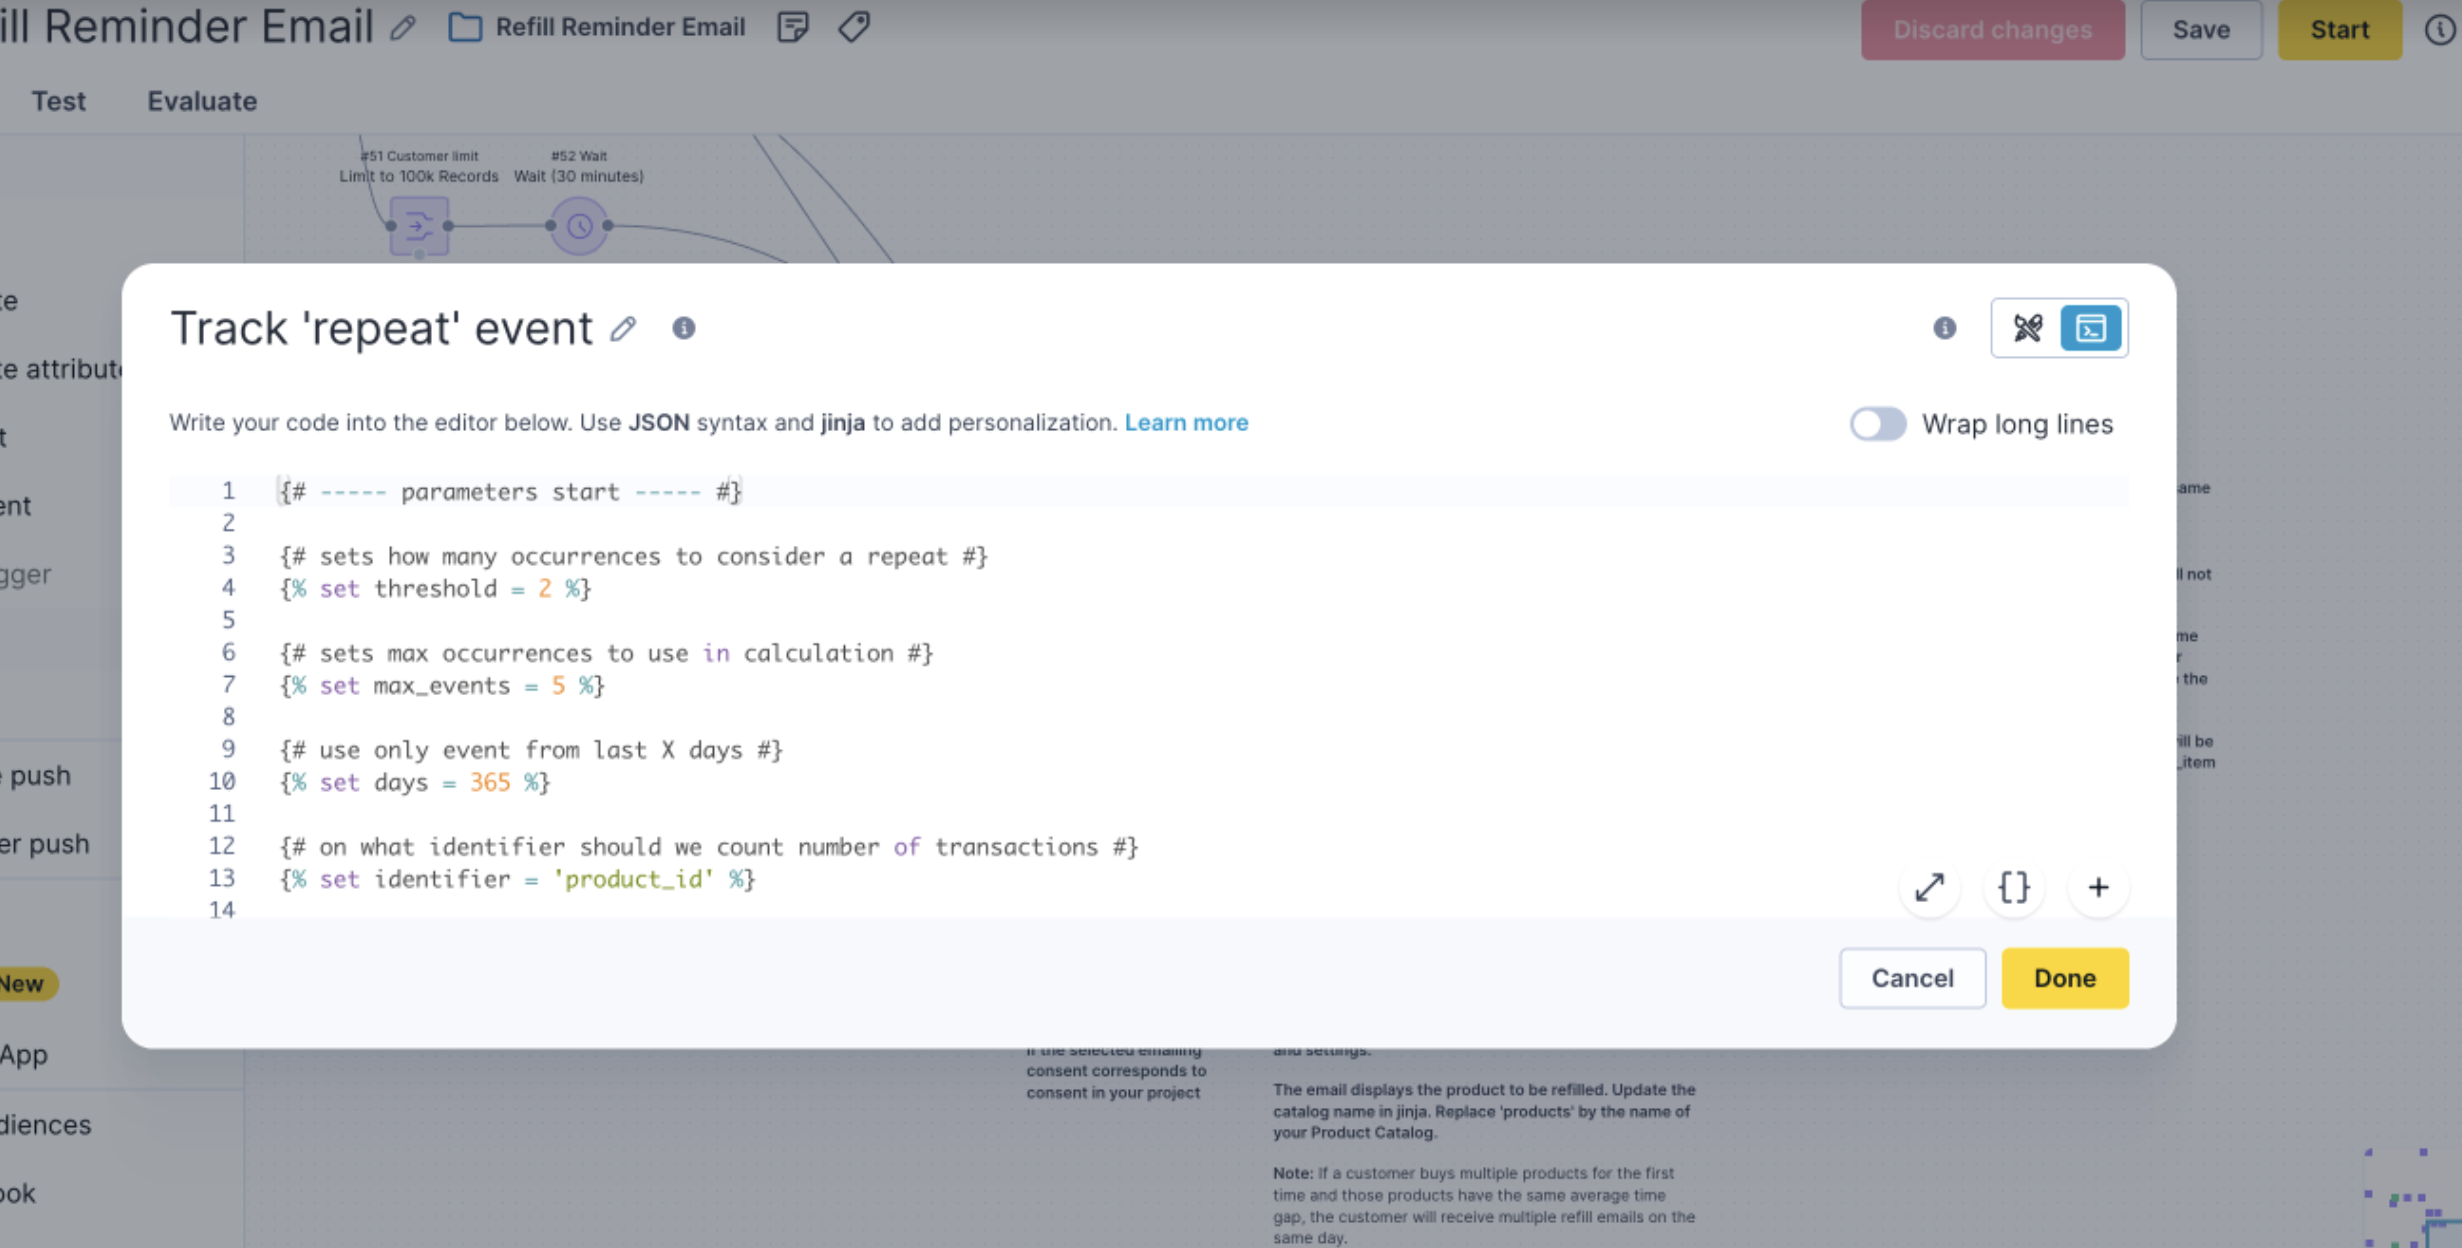Click code line 4 setting threshold

(435, 588)
